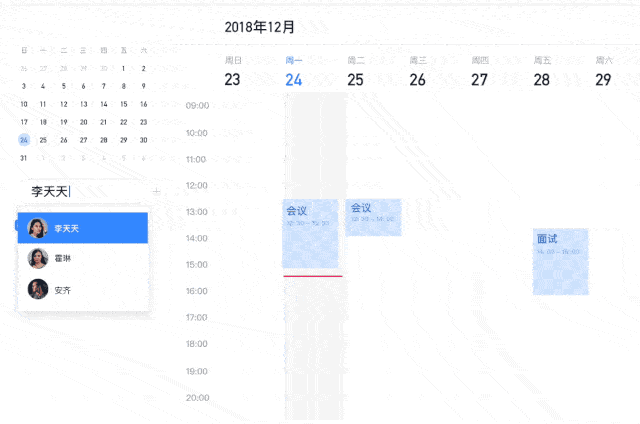This screenshot has height=424, width=640.
Task: Pick date 13 in mini calendar
Action: tap(84, 104)
